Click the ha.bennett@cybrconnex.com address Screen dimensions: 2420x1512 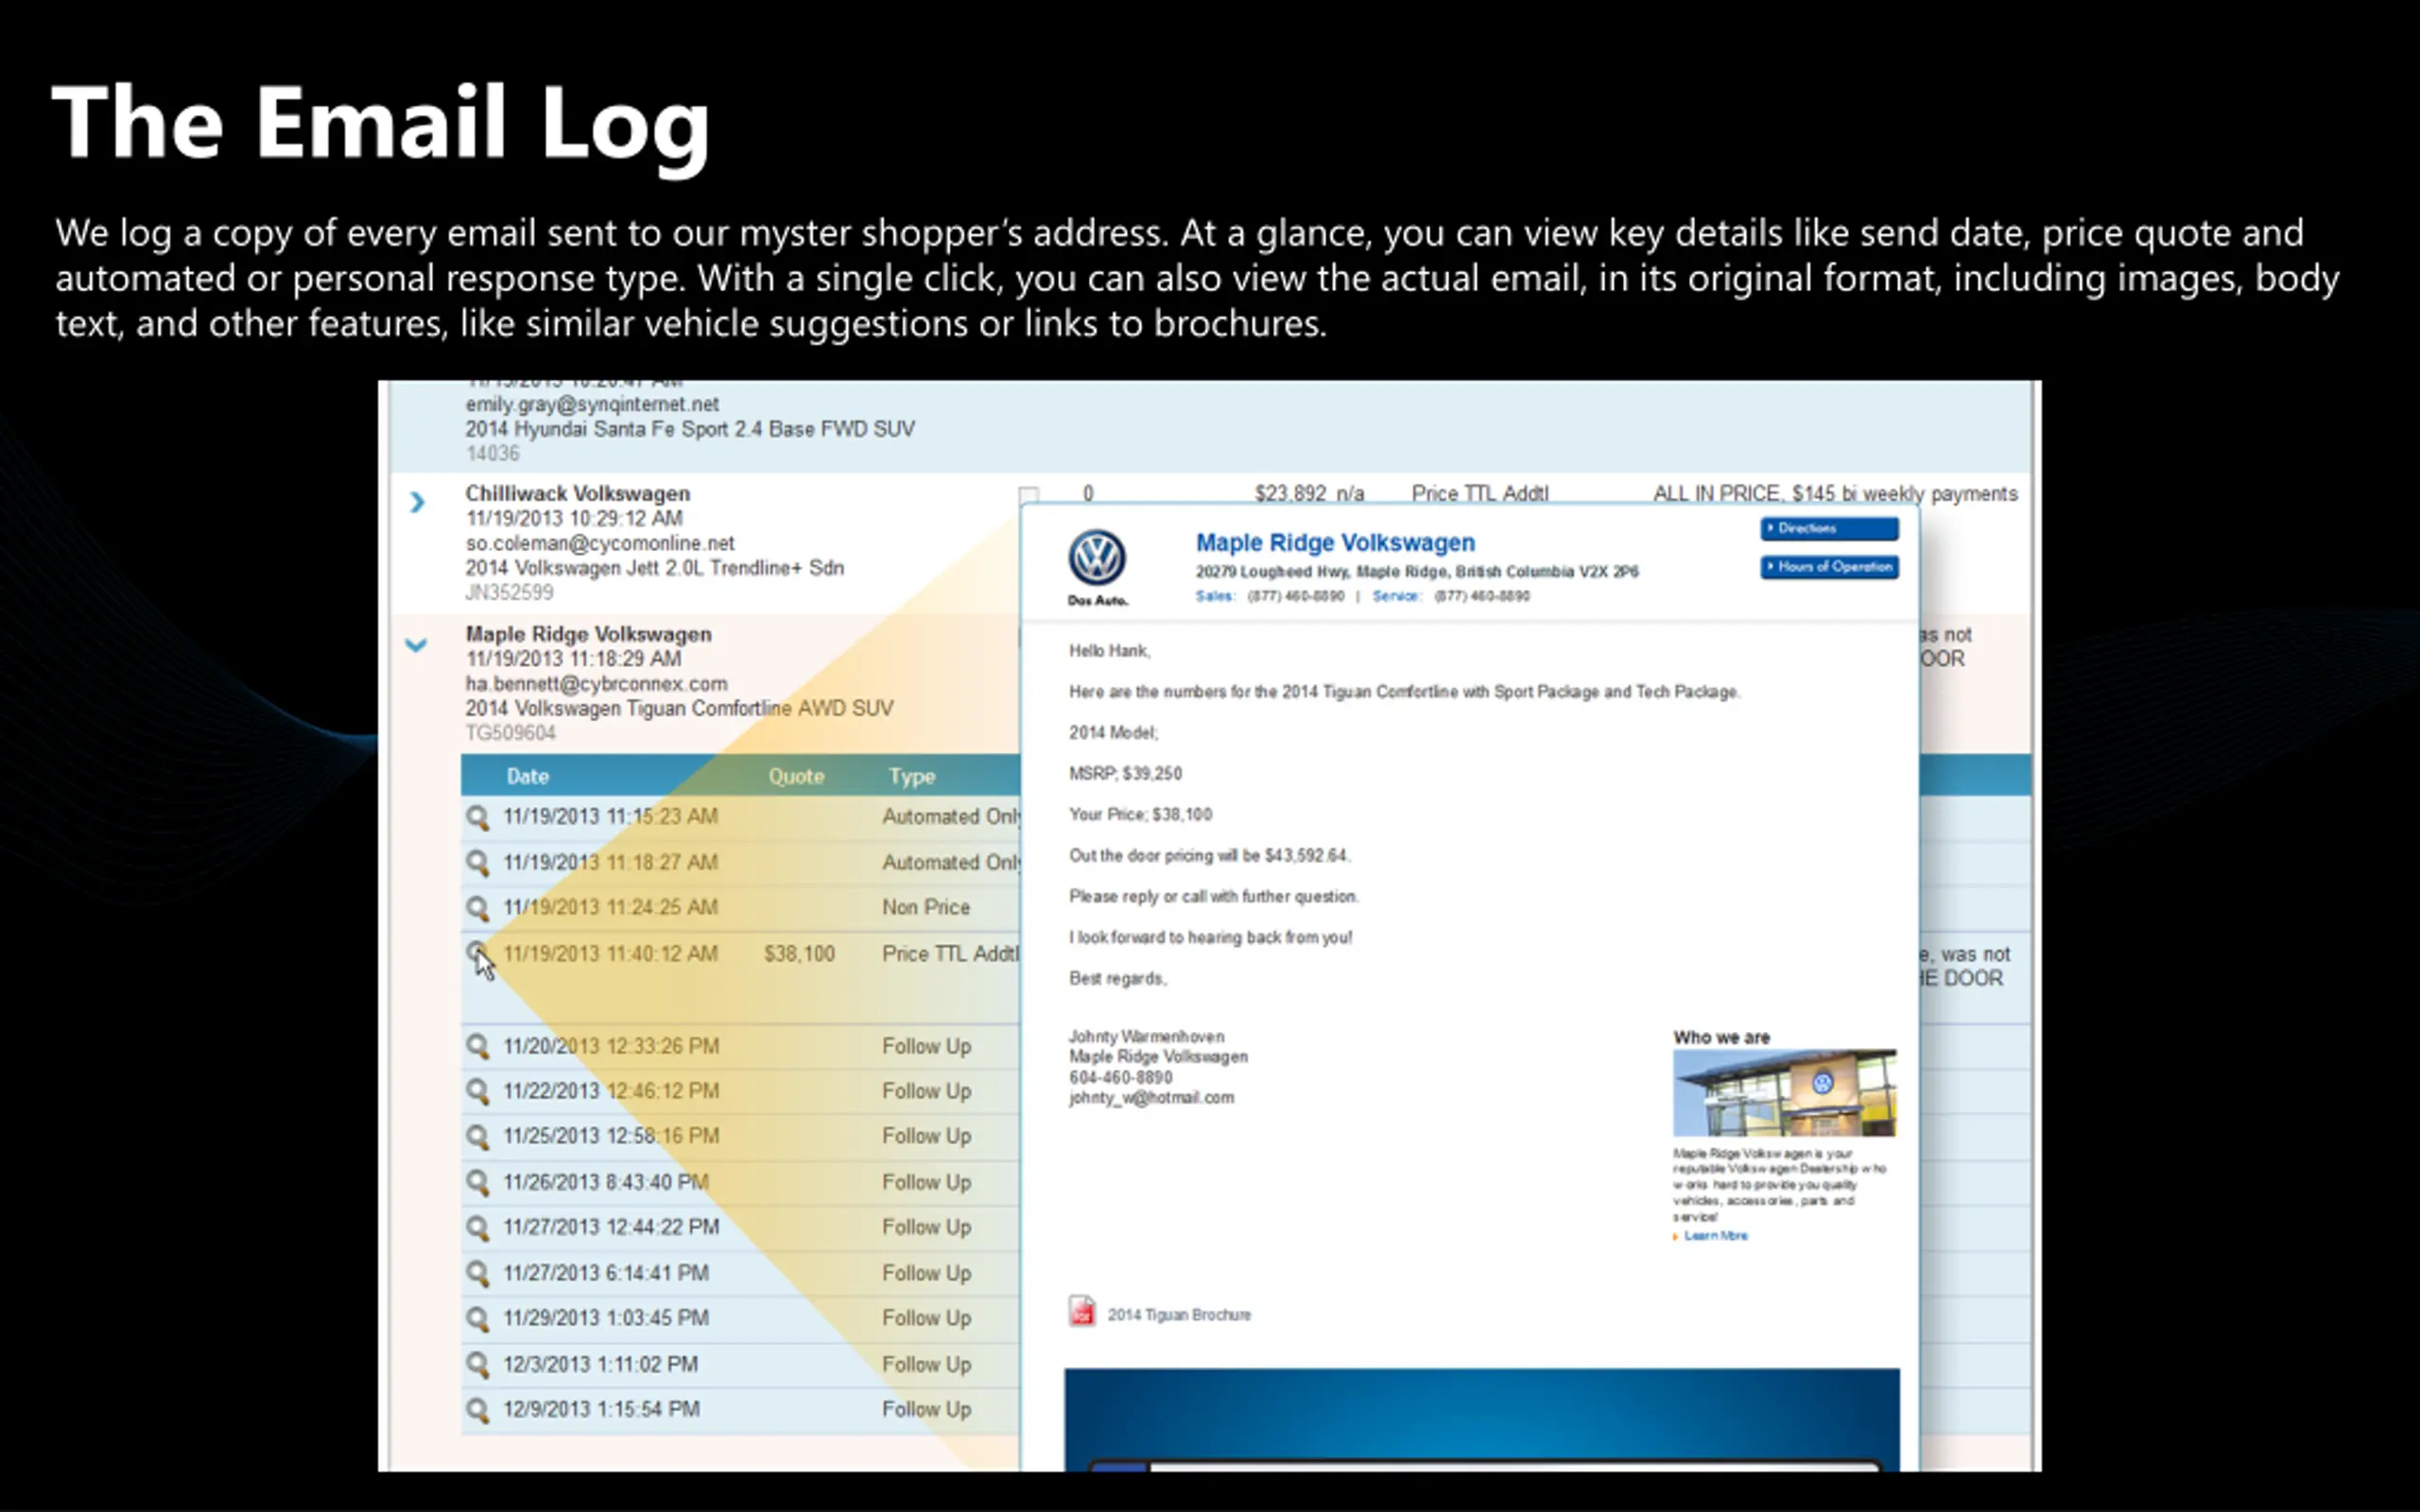click(596, 684)
